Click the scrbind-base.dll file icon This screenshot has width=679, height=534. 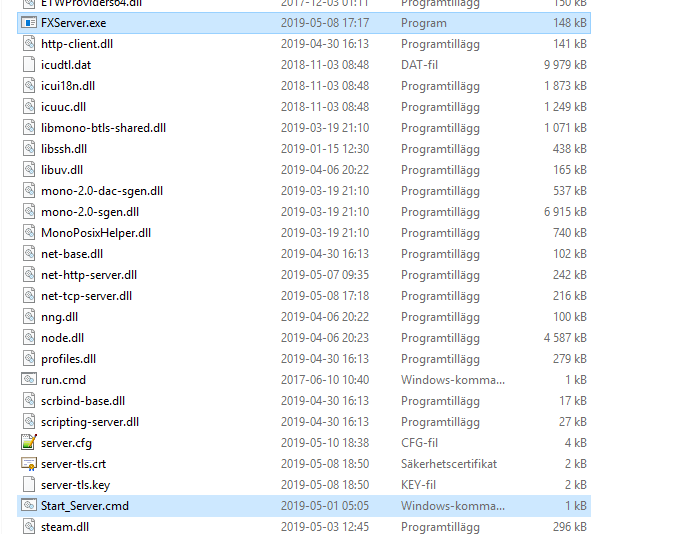pos(29,401)
